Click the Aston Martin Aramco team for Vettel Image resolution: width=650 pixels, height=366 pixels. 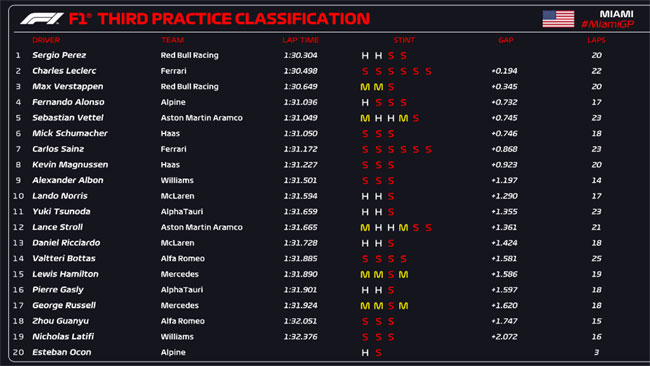(x=201, y=118)
